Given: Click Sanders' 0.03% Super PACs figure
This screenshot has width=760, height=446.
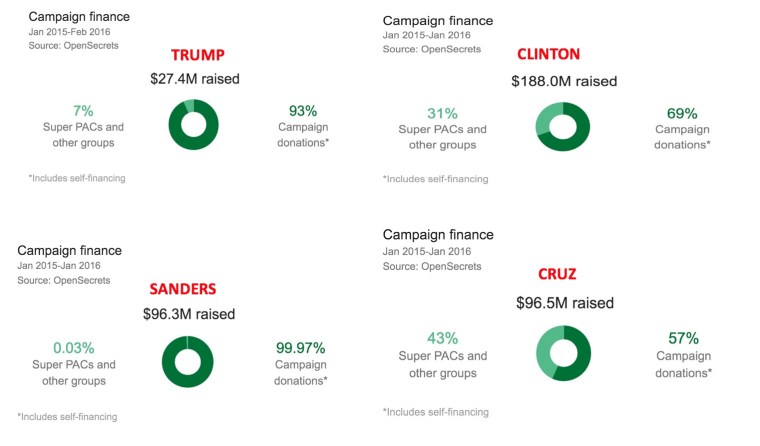Looking at the screenshot, I should [x=74, y=348].
